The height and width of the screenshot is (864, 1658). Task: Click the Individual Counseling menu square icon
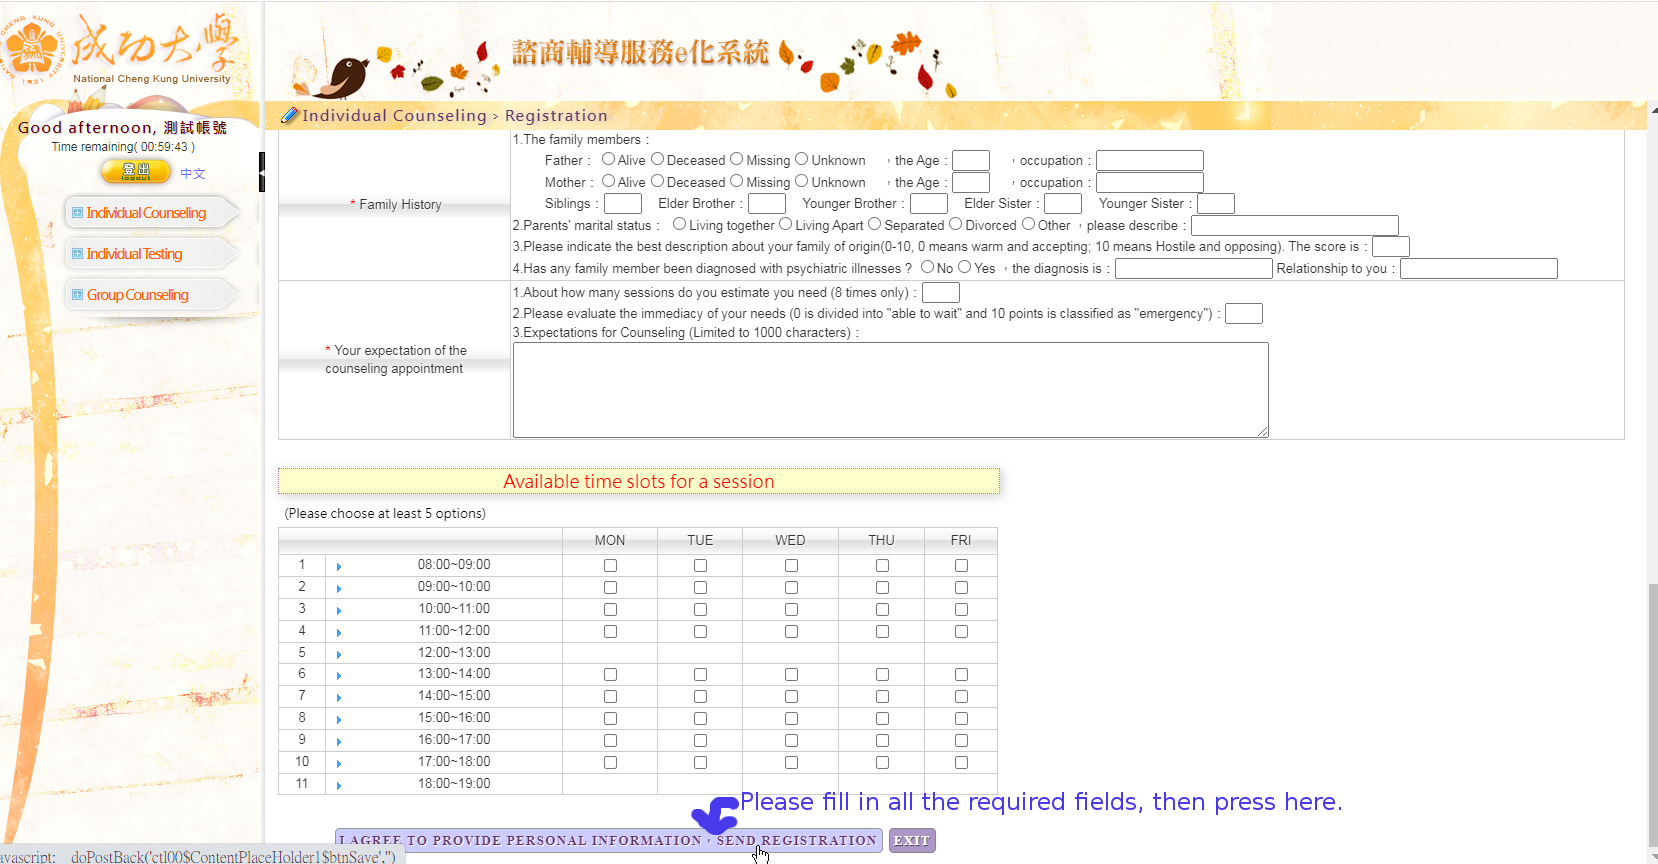pyautogui.click(x=77, y=213)
